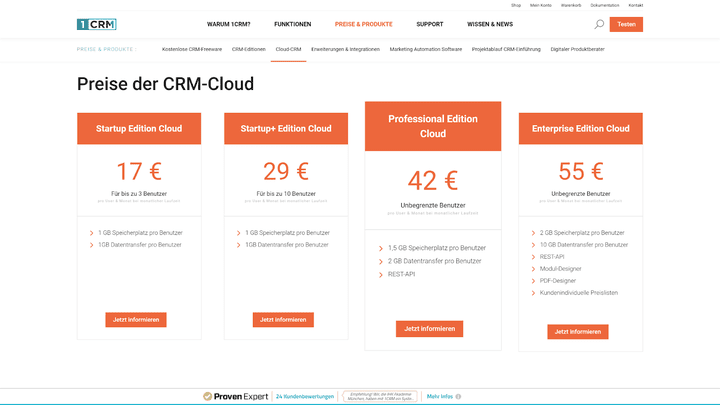
Task: Click chevron before PDF-Designer feature
Action: (x=533, y=281)
